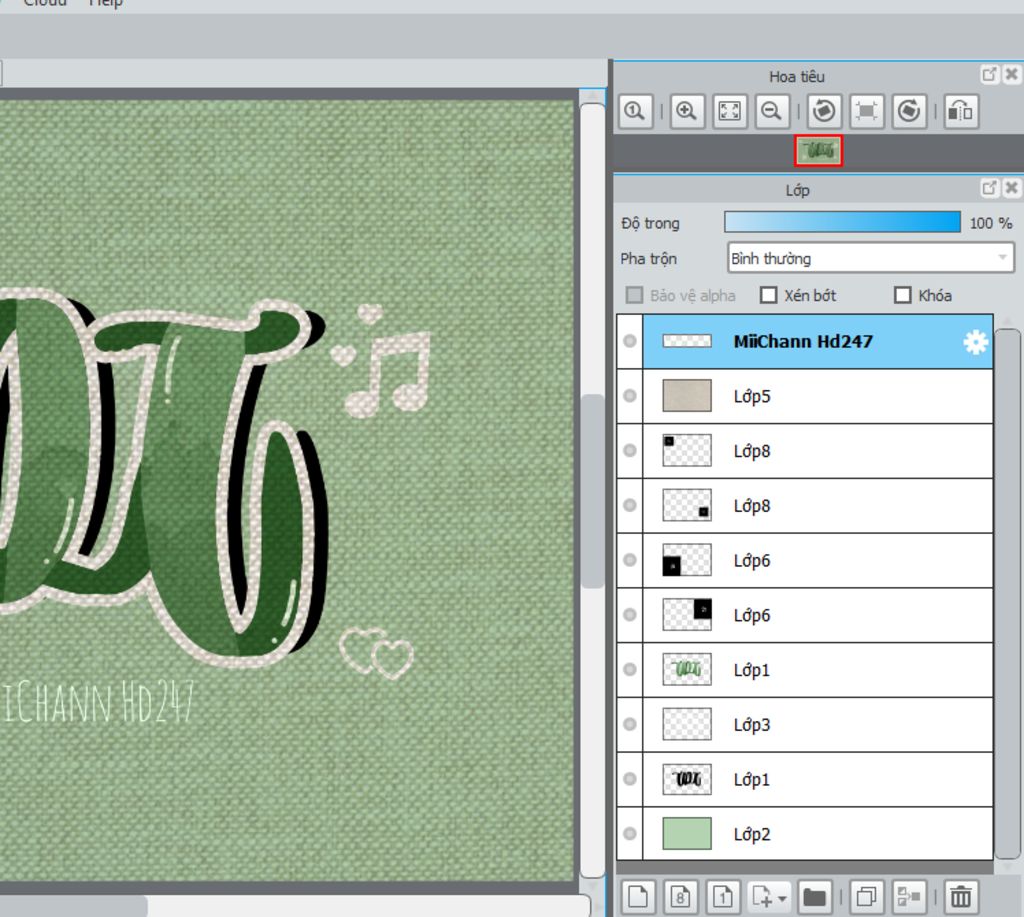Expand the add-layer dropdown arrow
Image resolution: width=1024 pixels, height=917 pixels.
point(782,897)
